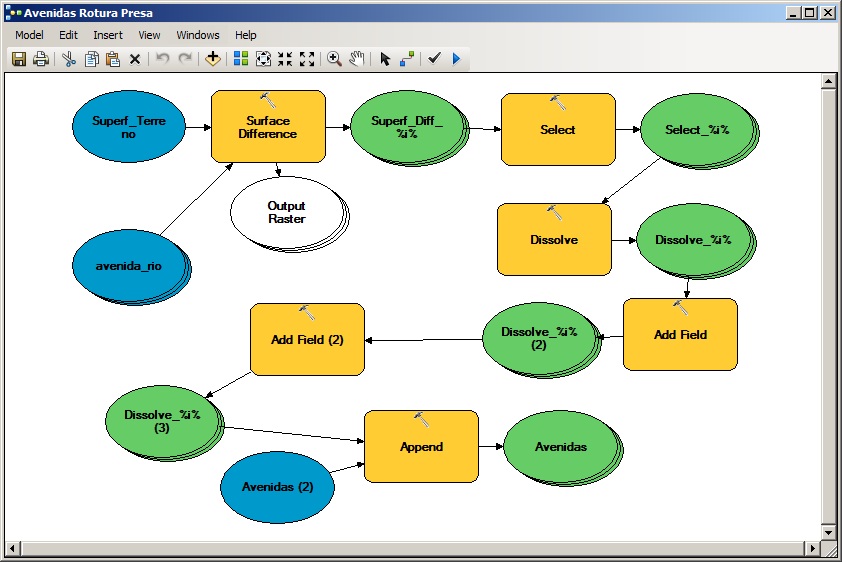Choose the Select arrow pointer tool

pos(385,59)
